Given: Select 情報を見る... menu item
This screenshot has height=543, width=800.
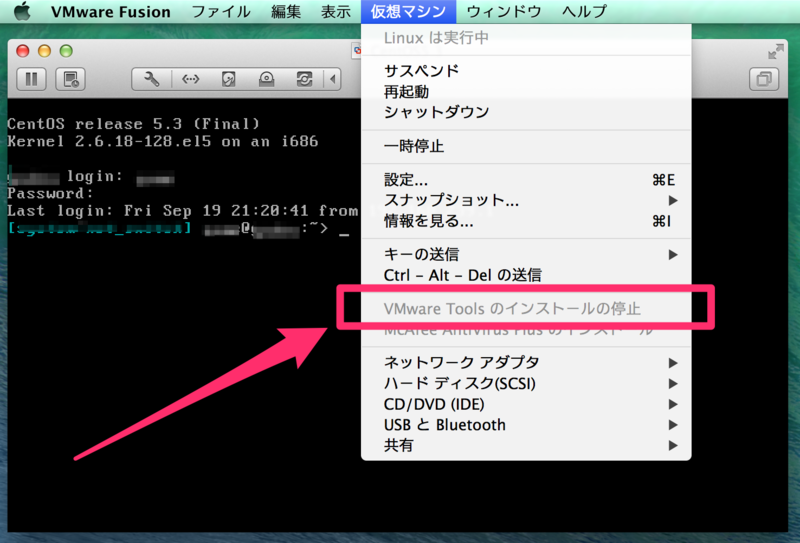Looking at the screenshot, I should [526, 221].
